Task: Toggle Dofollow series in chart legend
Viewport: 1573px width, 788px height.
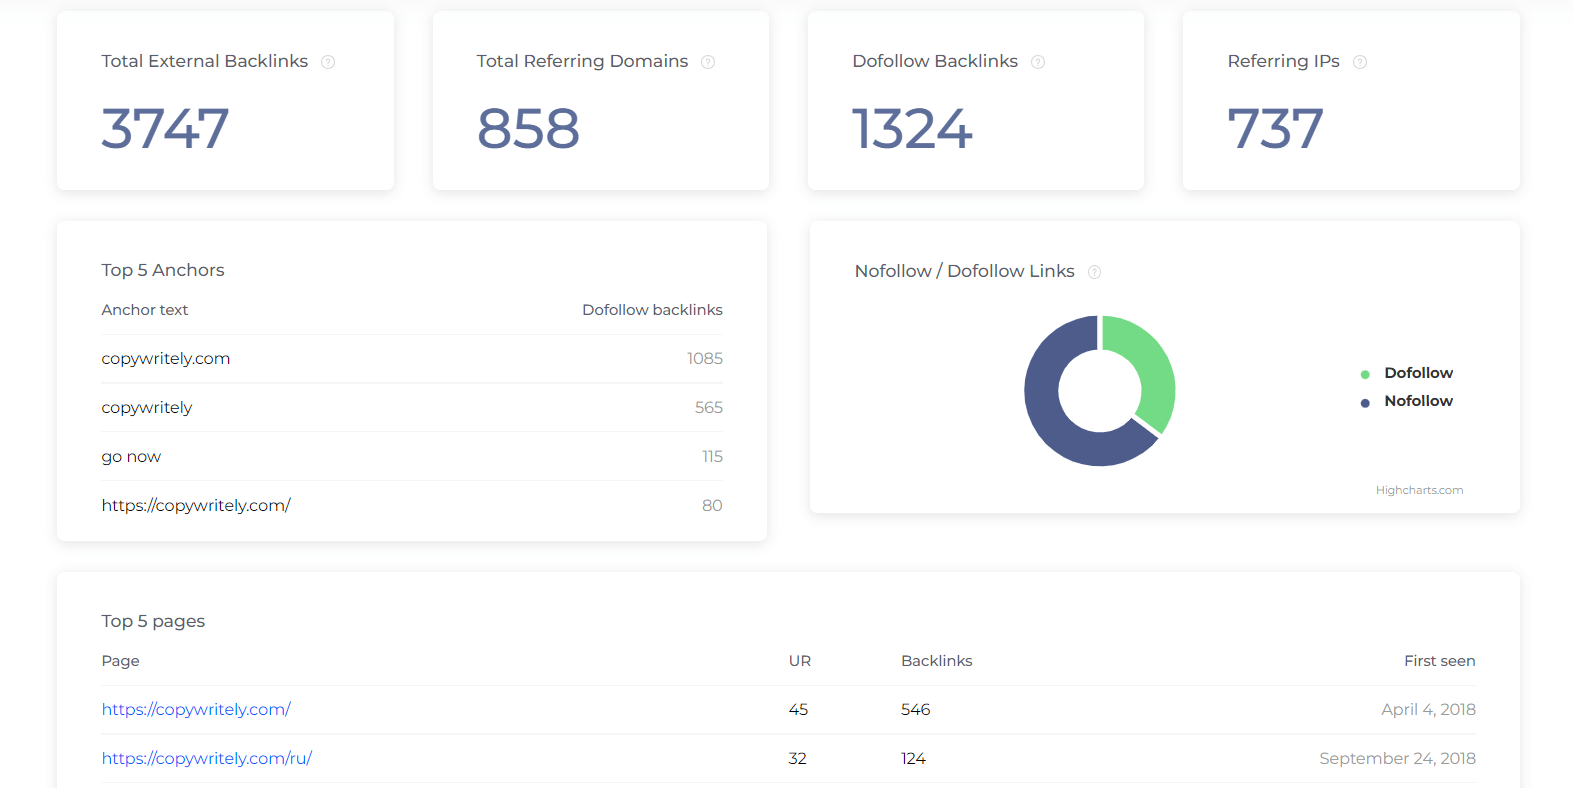Action: [x=1407, y=373]
